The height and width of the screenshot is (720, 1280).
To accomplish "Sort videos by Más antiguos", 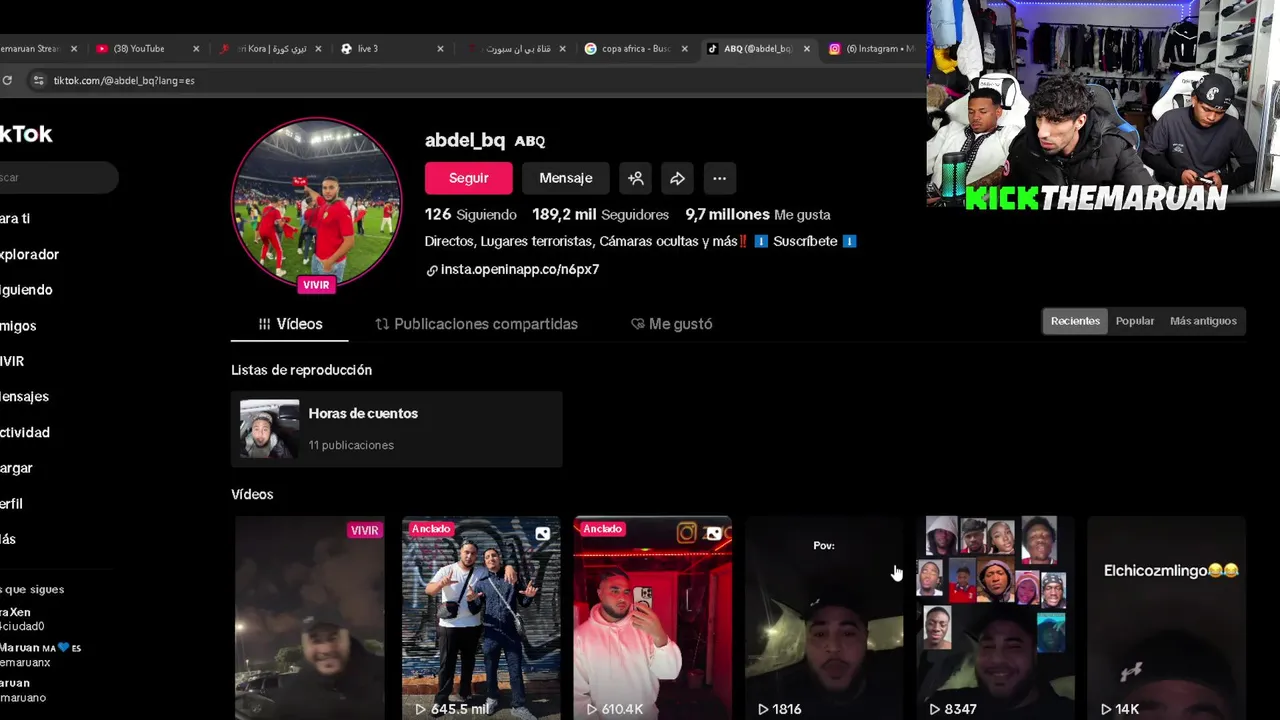I will pyautogui.click(x=1203, y=321).
